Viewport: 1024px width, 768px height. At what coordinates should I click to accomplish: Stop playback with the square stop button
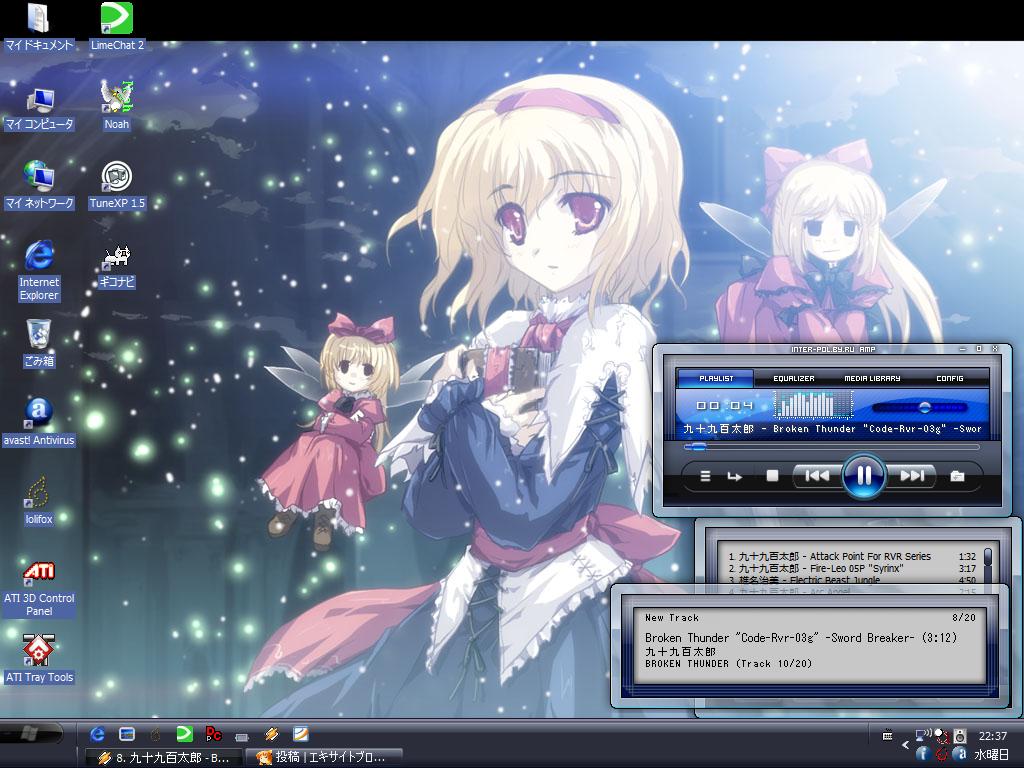click(x=772, y=475)
